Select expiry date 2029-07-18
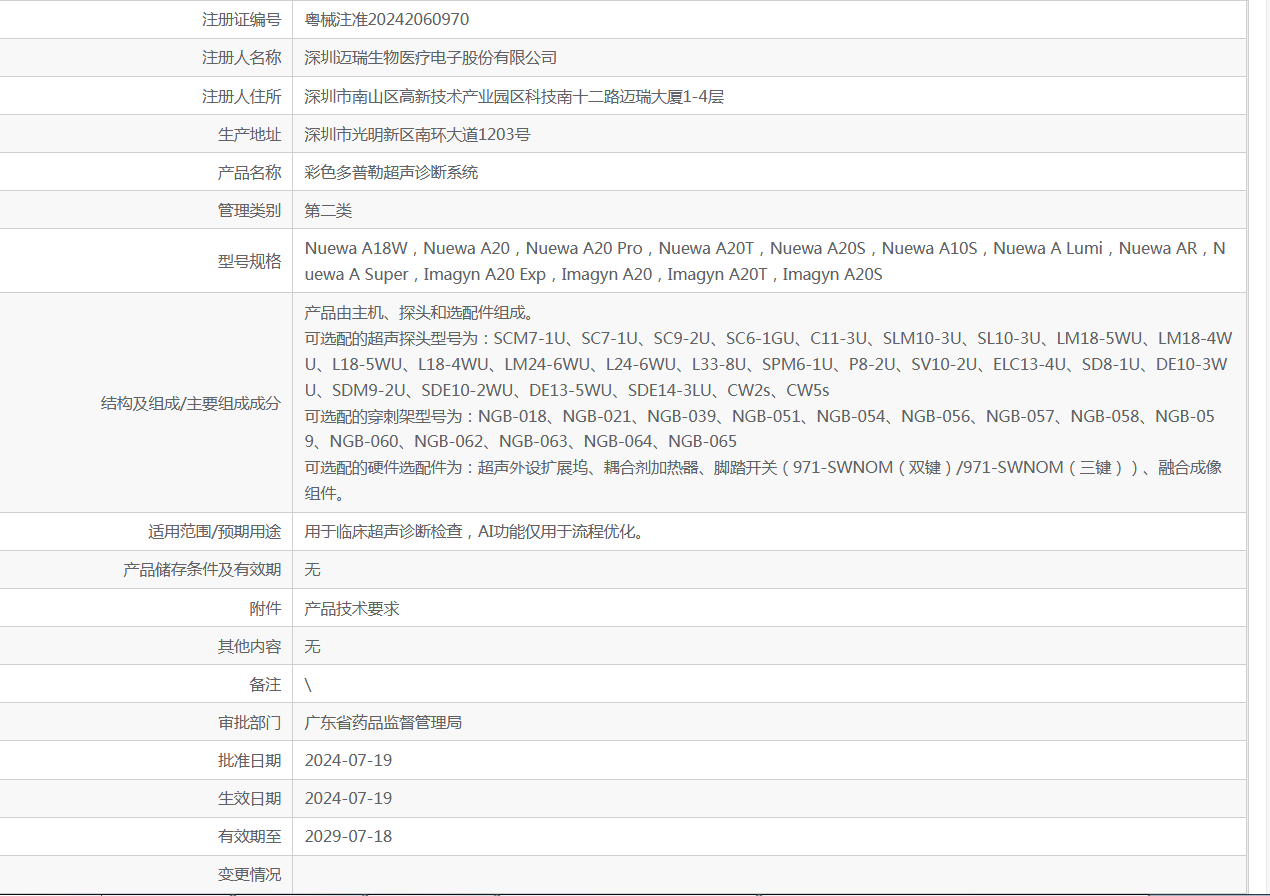The width and height of the screenshot is (1270, 896). [348, 836]
